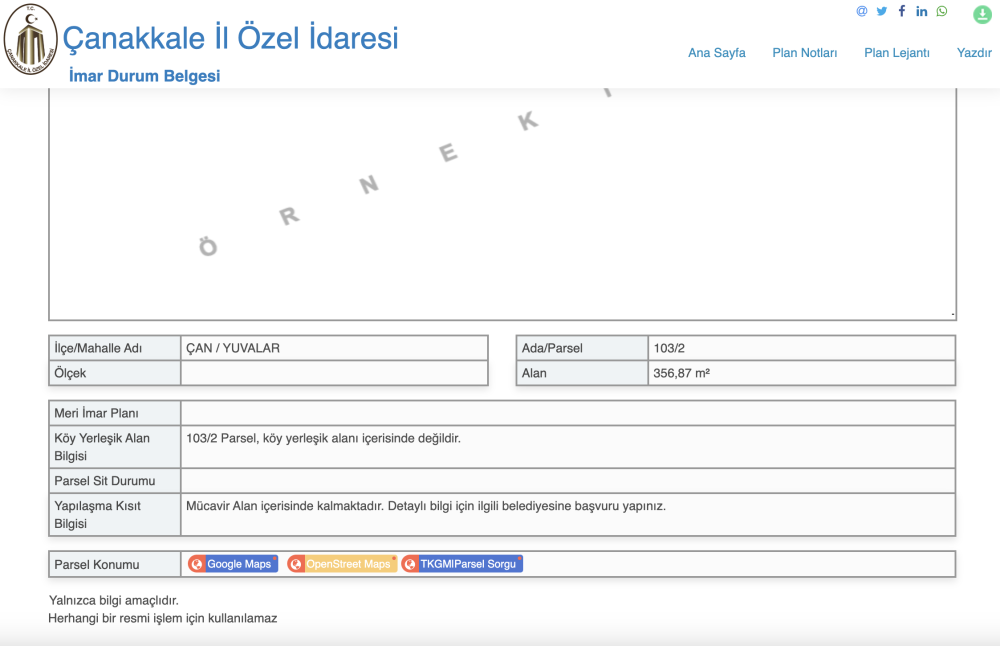Share via the WhatsApp icon
Screen dimensions: 1000x646
tap(942, 11)
